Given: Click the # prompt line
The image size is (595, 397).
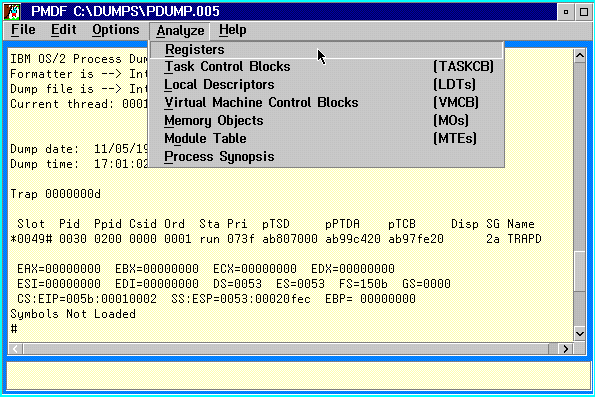Looking at the screenshot, I should (14, 329).
